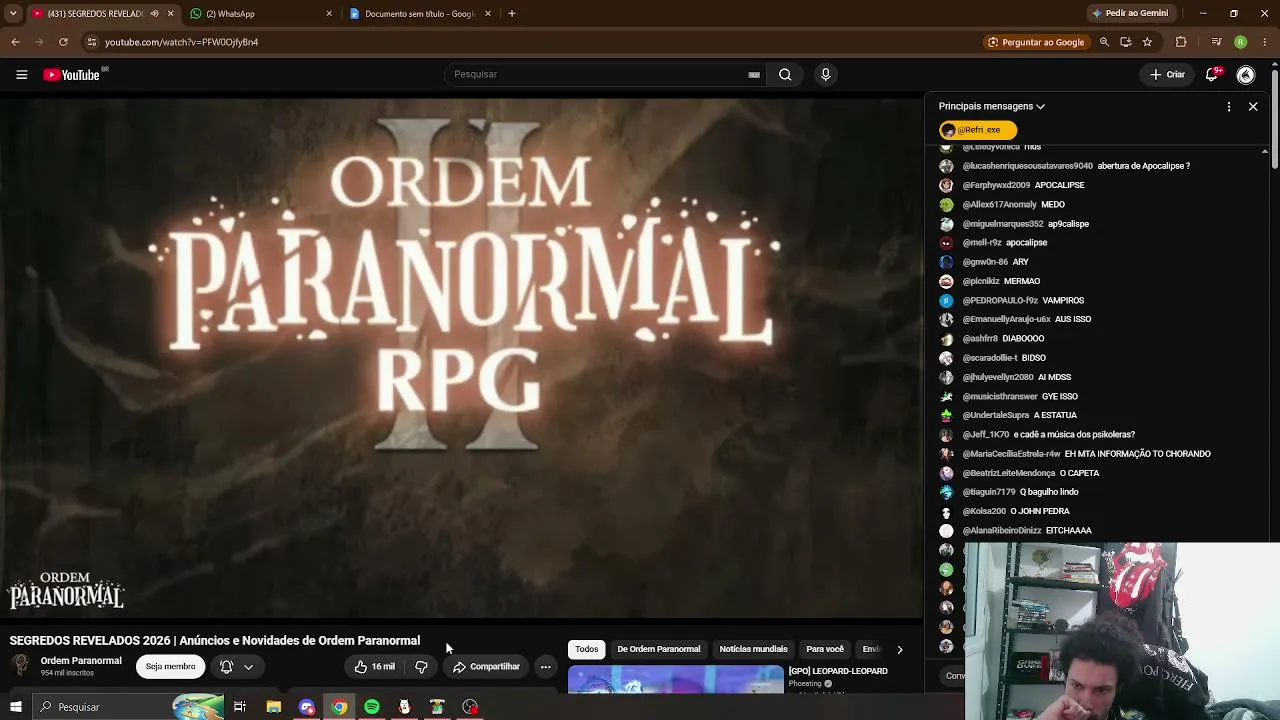Viewport: 1280px width, 720px height.
Task: Go back in Chrome browser
Action: (15, 42)
